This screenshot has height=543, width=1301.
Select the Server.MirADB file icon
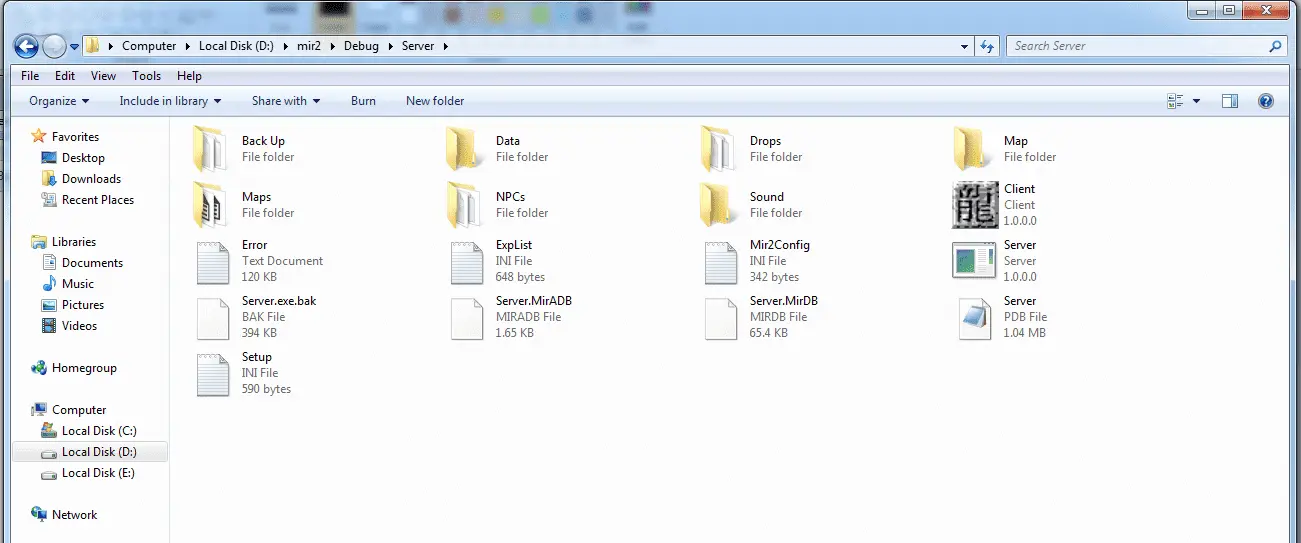(x=466, y=317)
